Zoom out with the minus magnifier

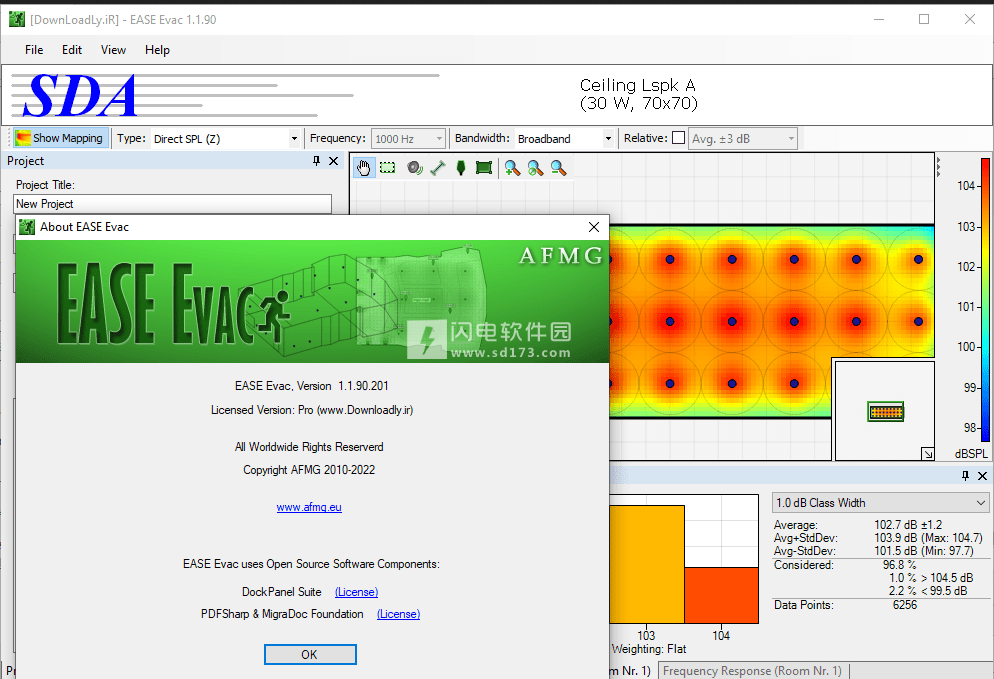click(558, 168)
